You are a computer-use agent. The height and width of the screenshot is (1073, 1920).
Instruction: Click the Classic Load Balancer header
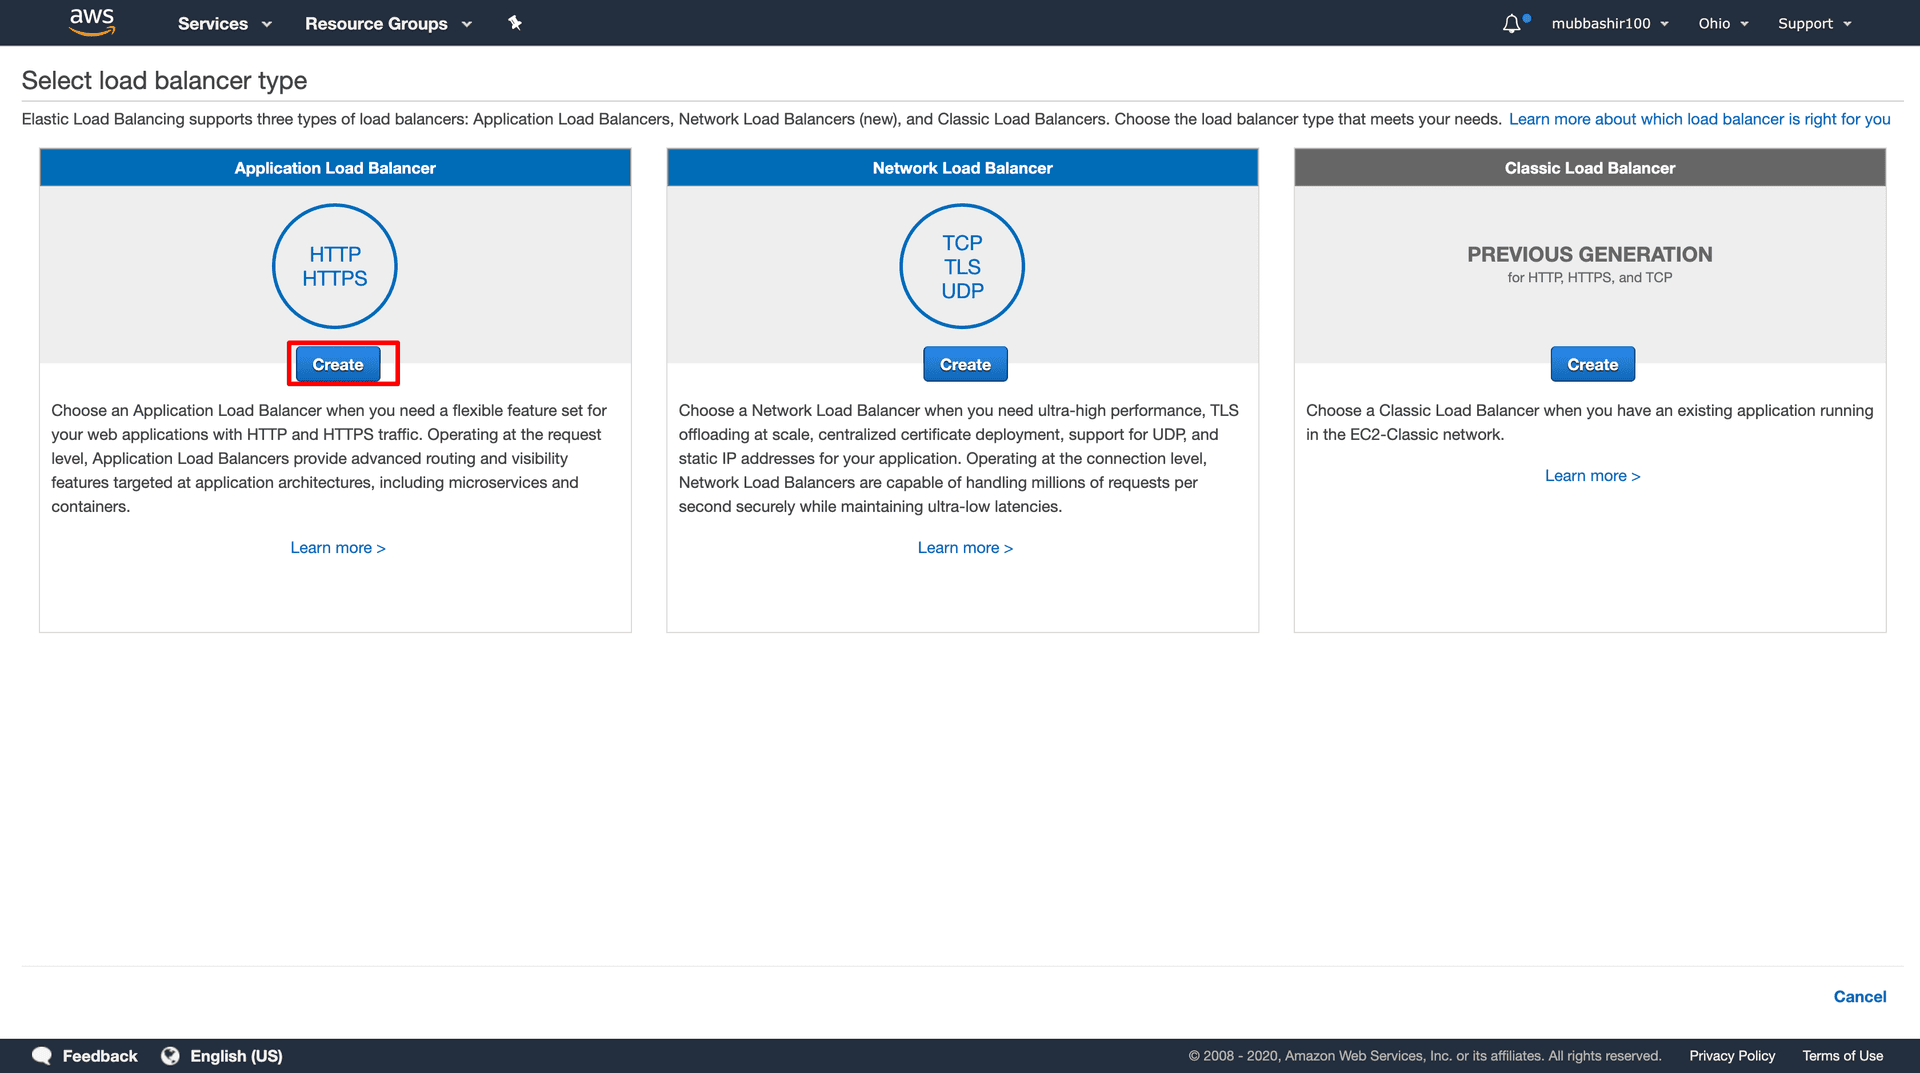coord(1590,168)
